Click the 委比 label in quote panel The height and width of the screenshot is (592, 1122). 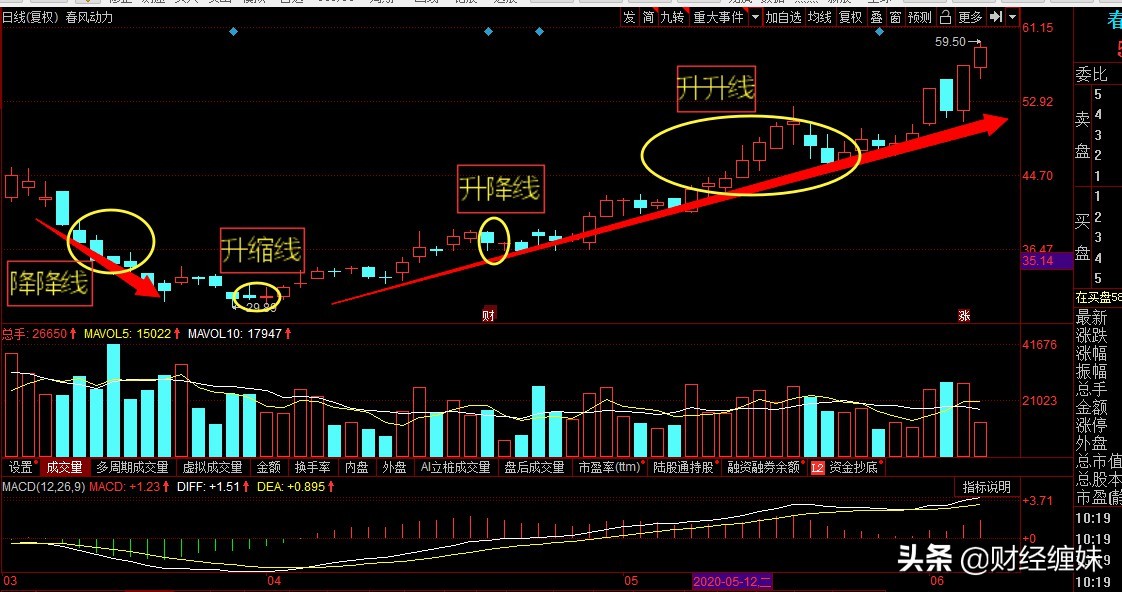coord(1091,74)
